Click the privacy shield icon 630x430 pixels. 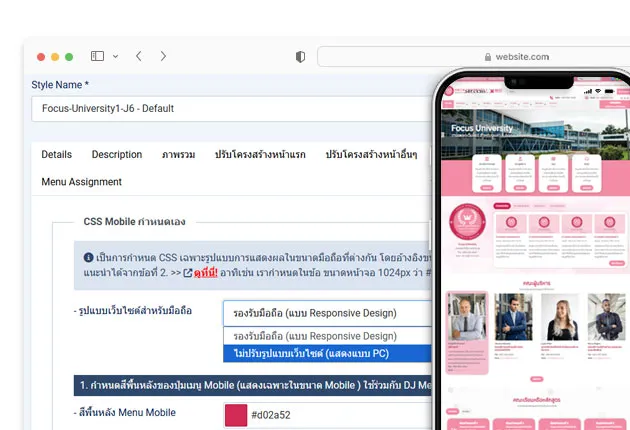click(x=300, y=57)
